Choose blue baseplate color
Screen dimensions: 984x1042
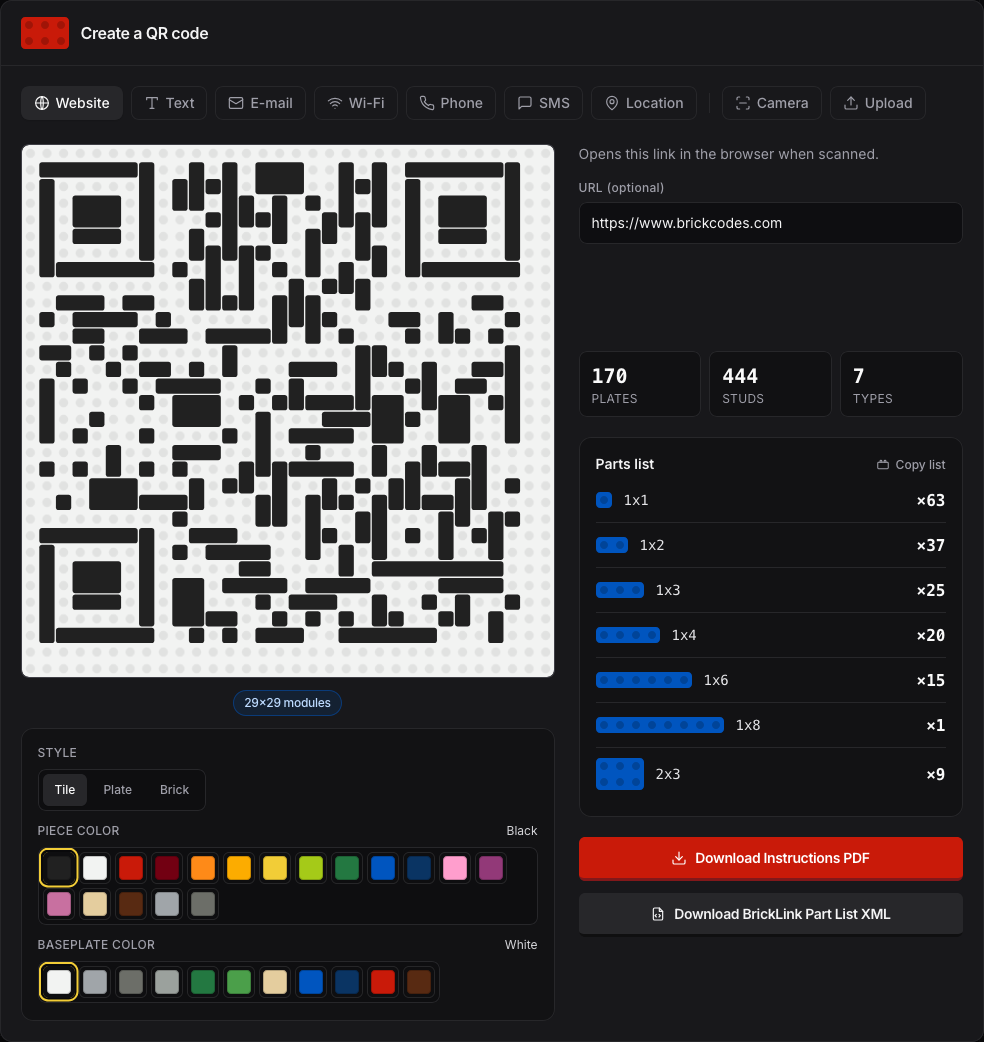311,982
